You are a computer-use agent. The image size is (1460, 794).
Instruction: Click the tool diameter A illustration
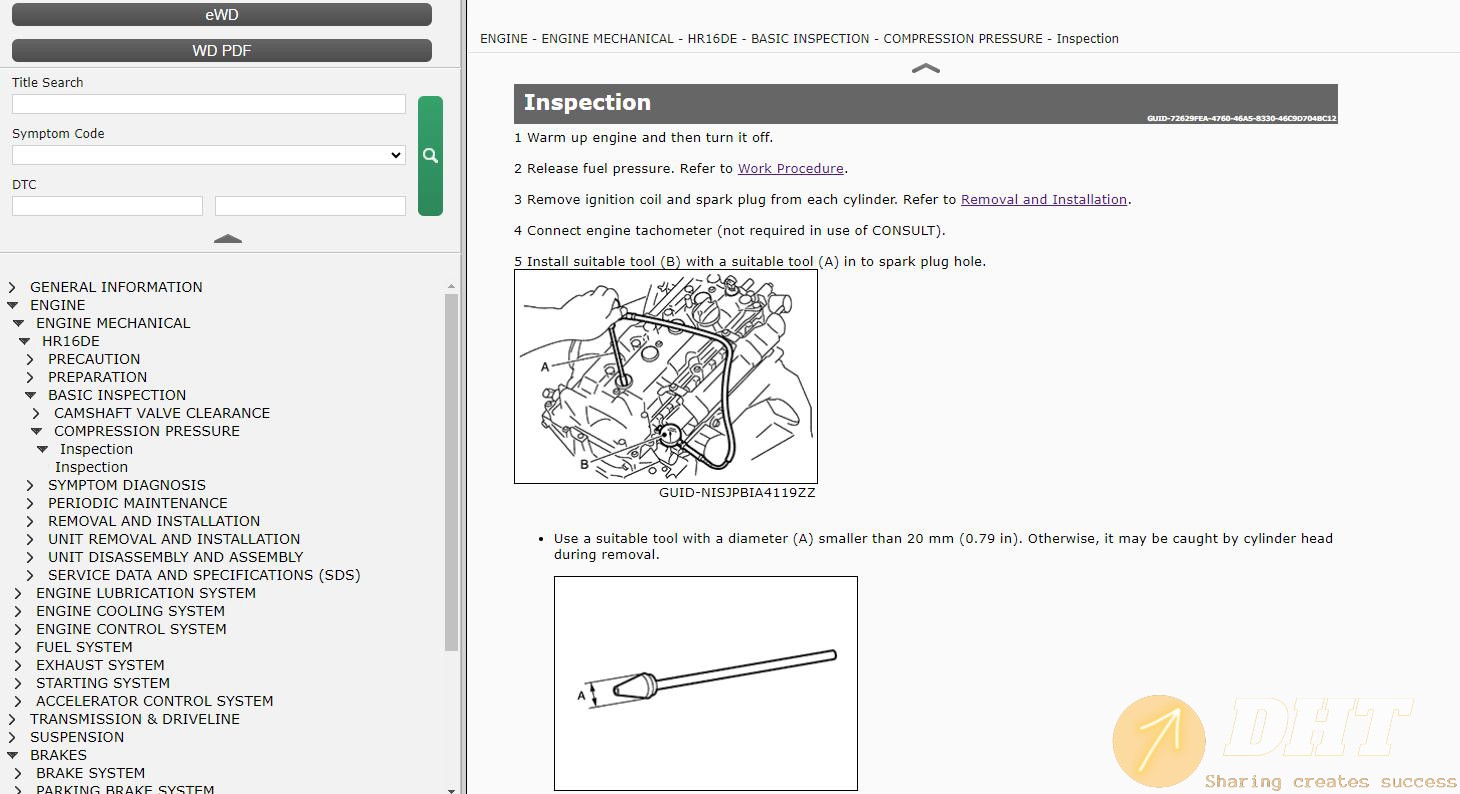[706, 683]
